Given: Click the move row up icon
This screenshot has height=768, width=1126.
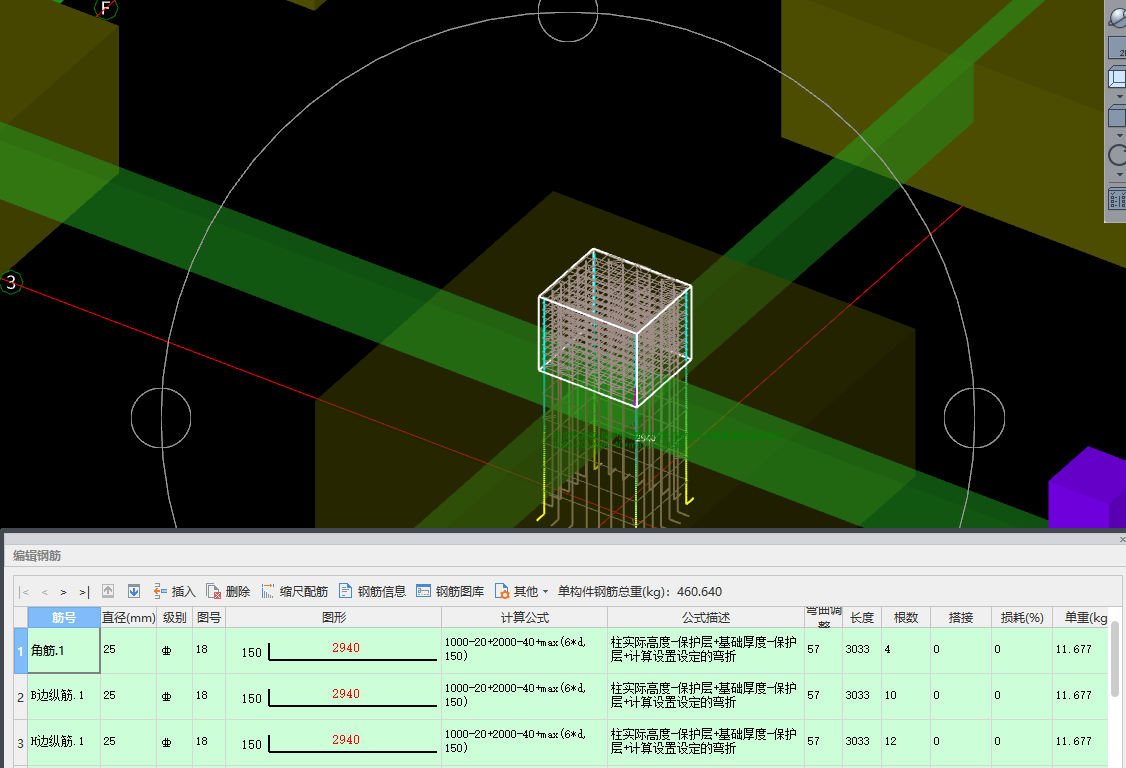Looking at the screenshot, I should pyautogui.click(x=108, y=591).
